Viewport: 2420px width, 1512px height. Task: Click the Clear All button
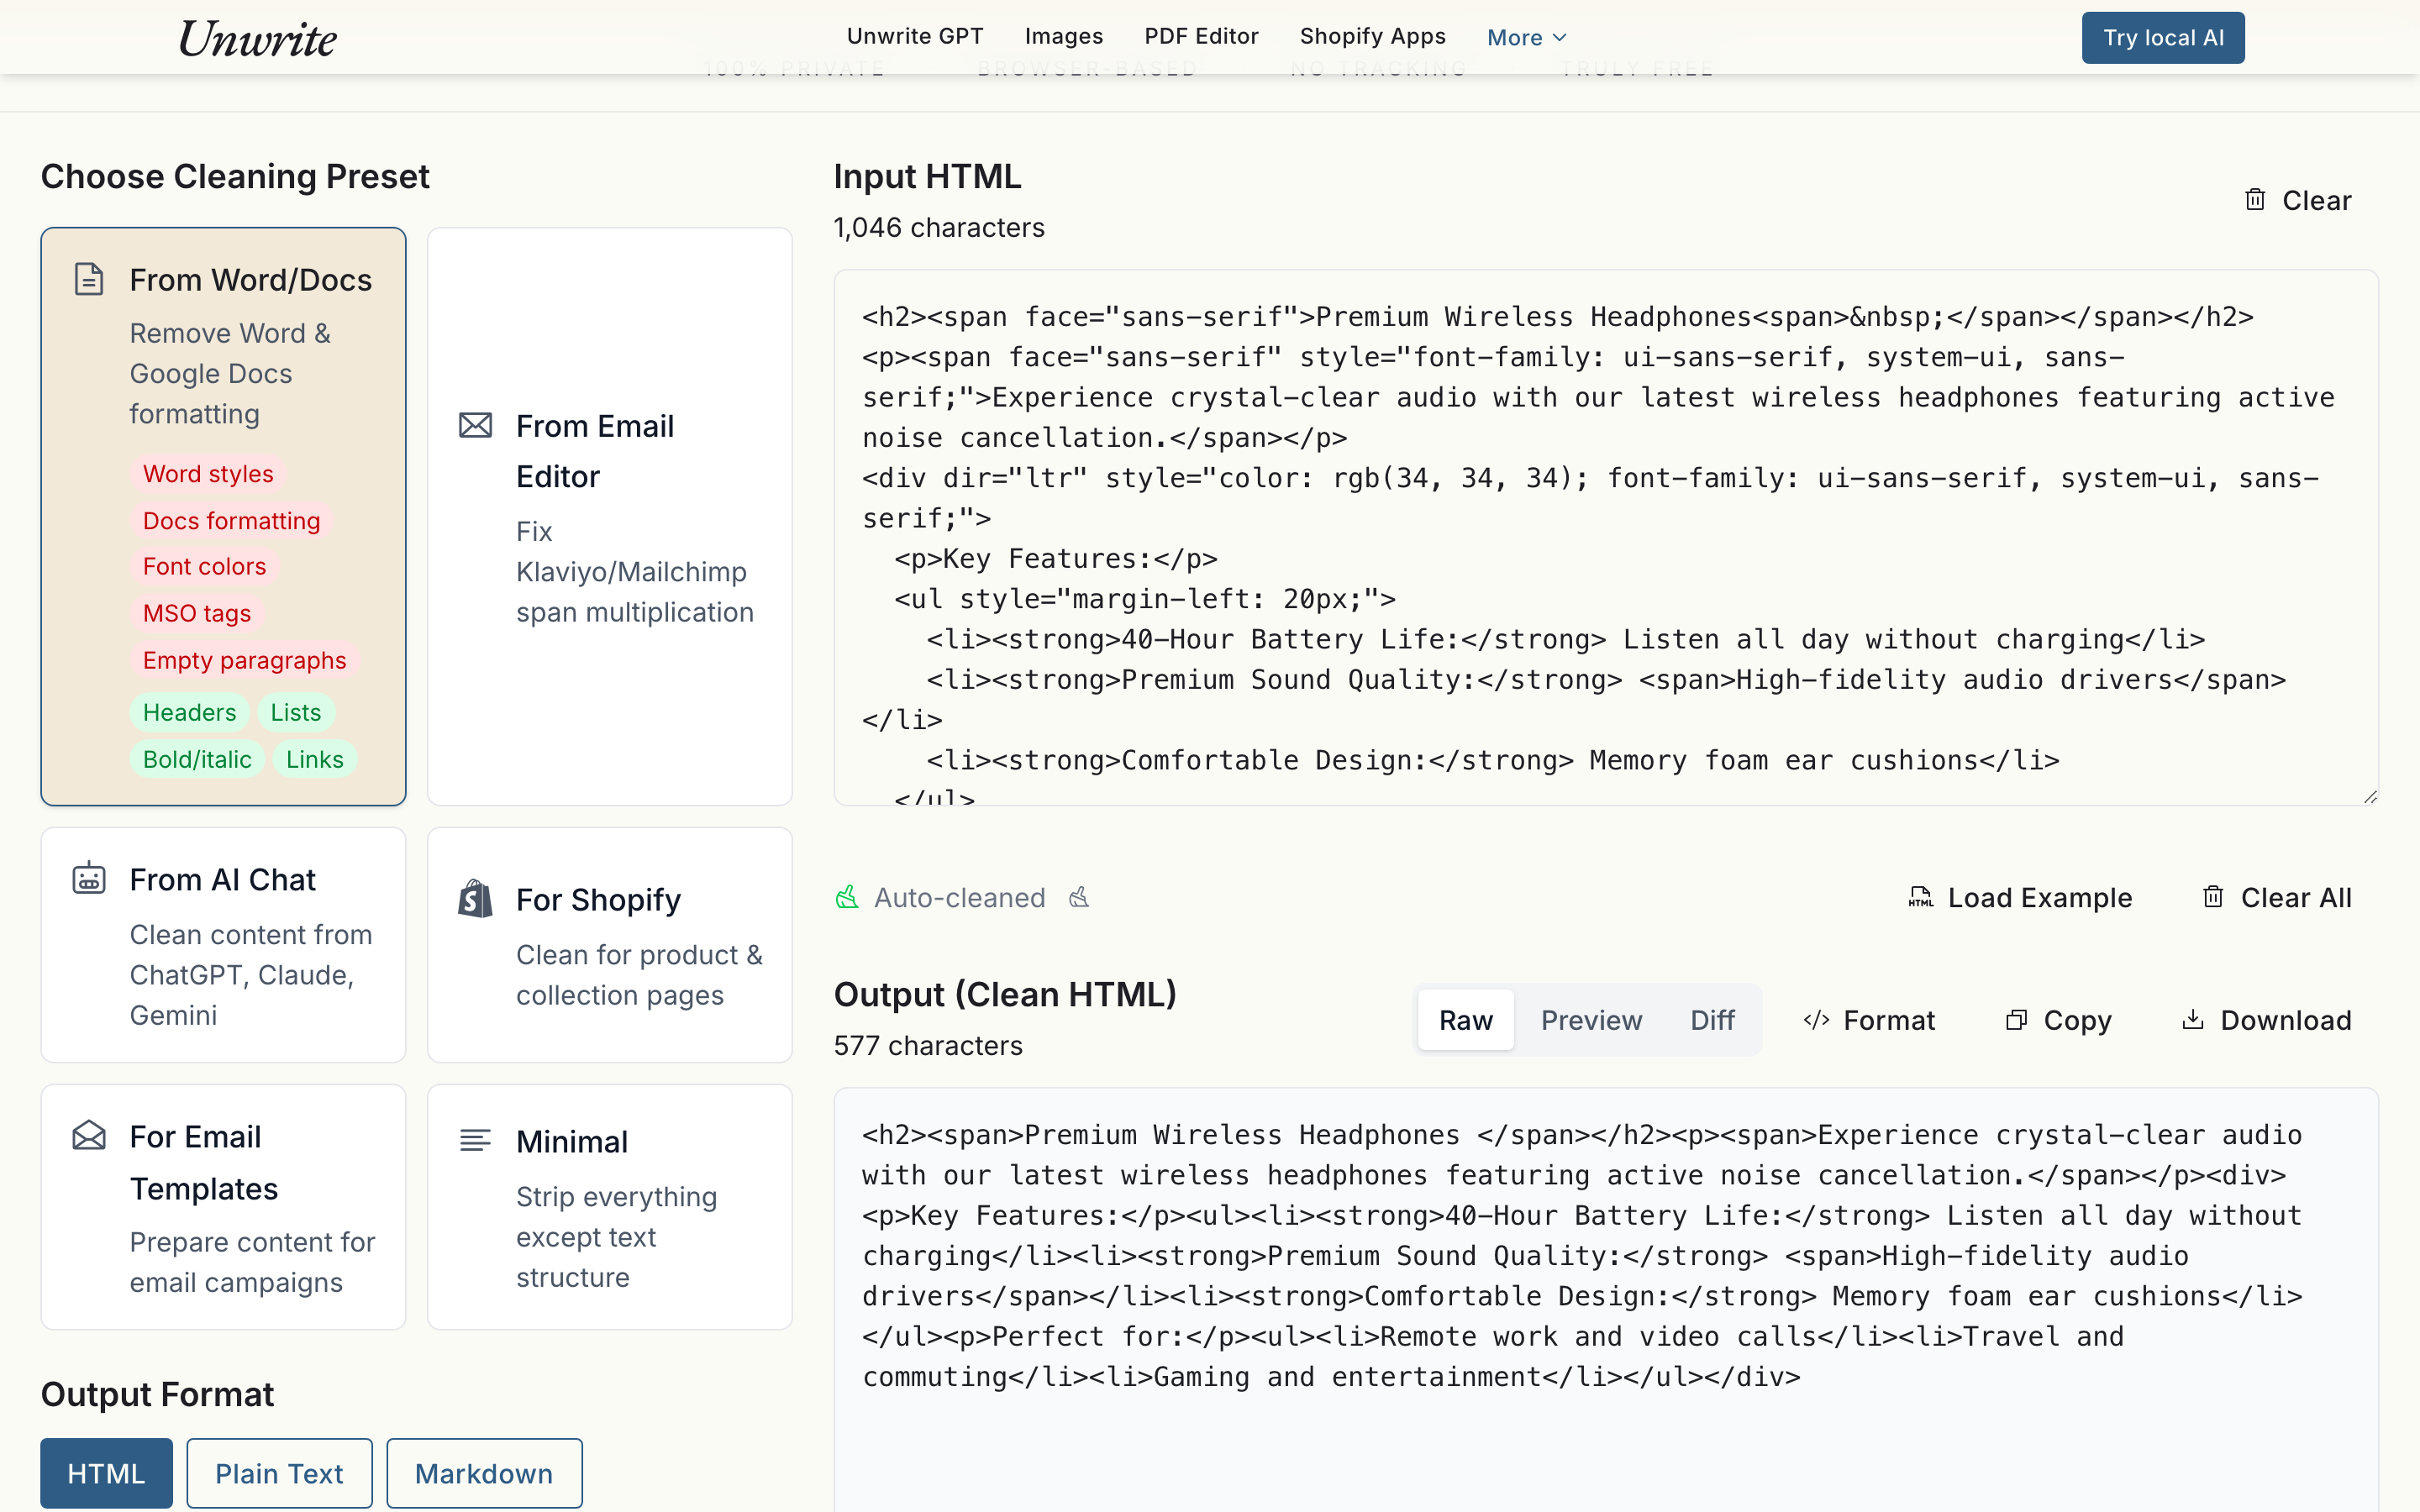2277,897
